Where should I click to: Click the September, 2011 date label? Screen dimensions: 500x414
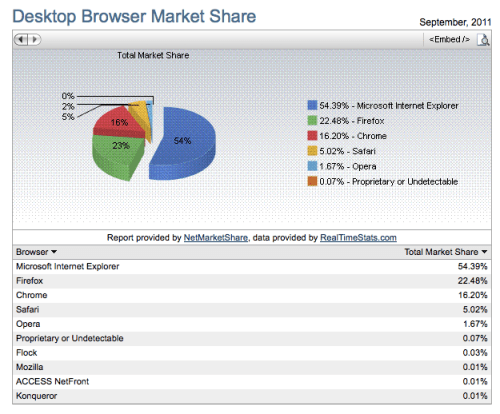(x=455, y=22)
